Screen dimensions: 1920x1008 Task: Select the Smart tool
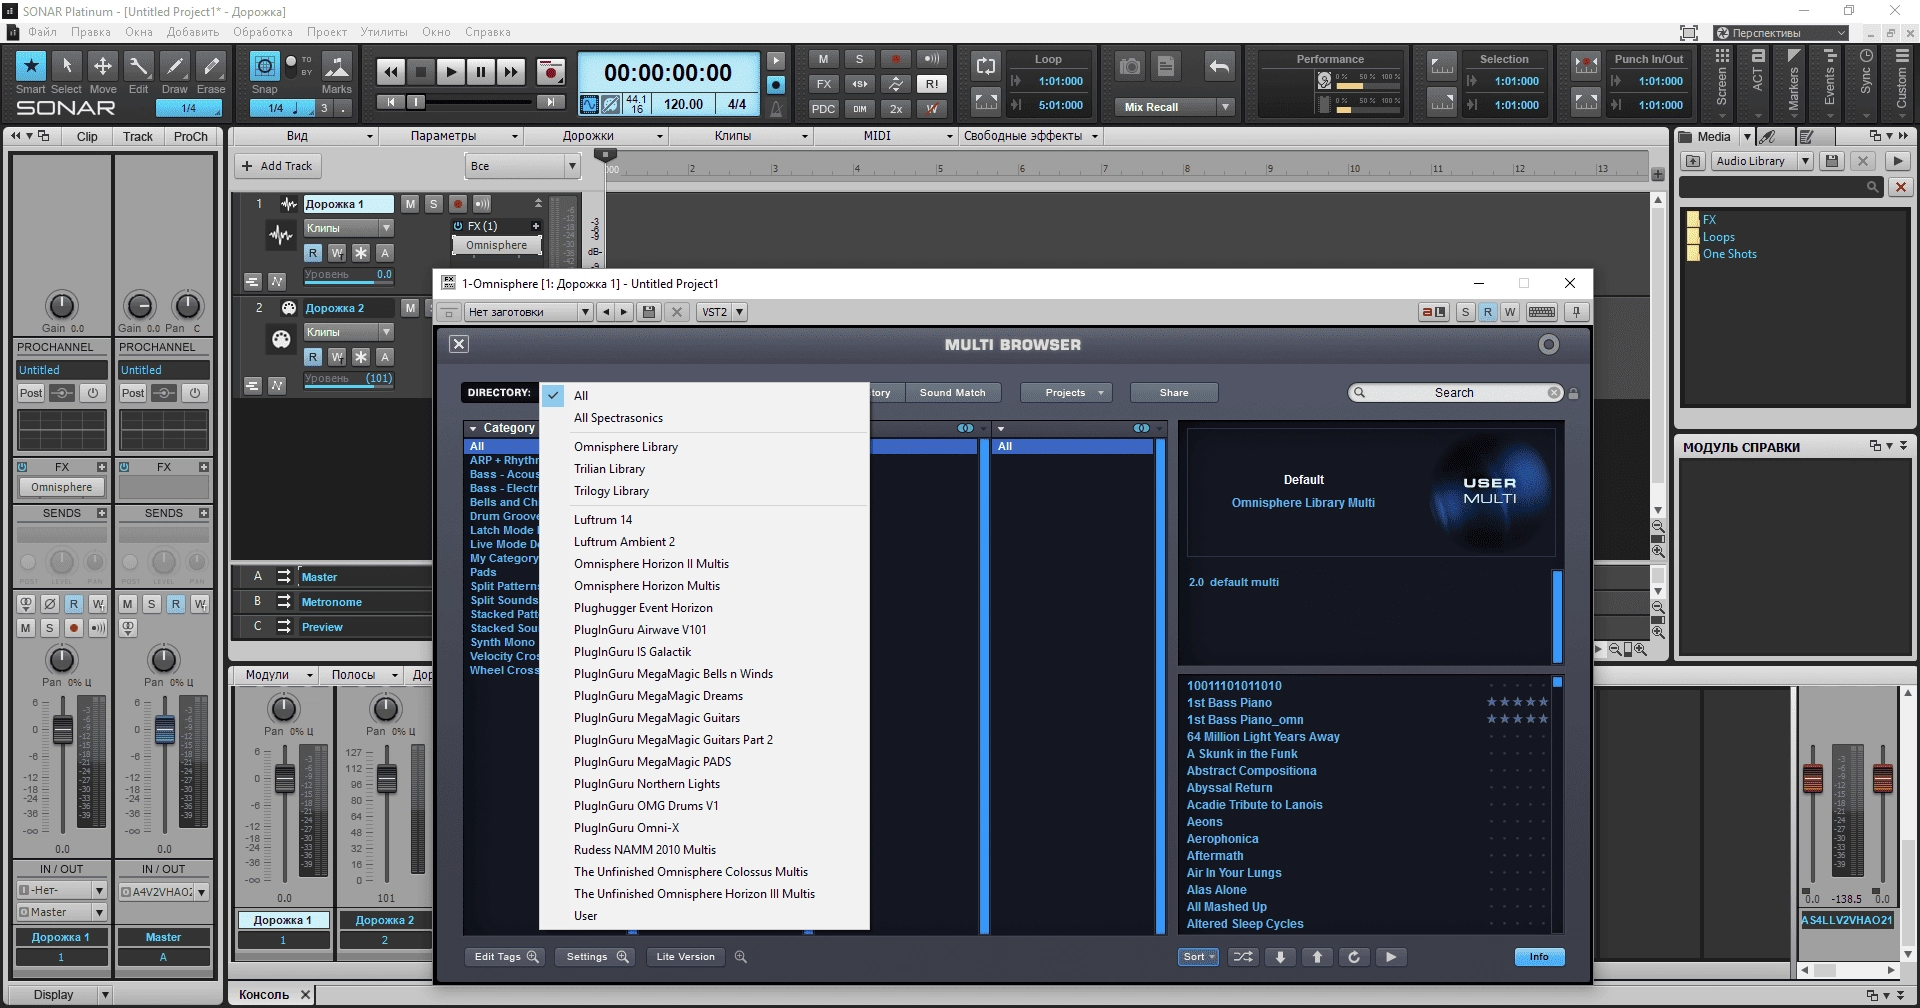31,66
